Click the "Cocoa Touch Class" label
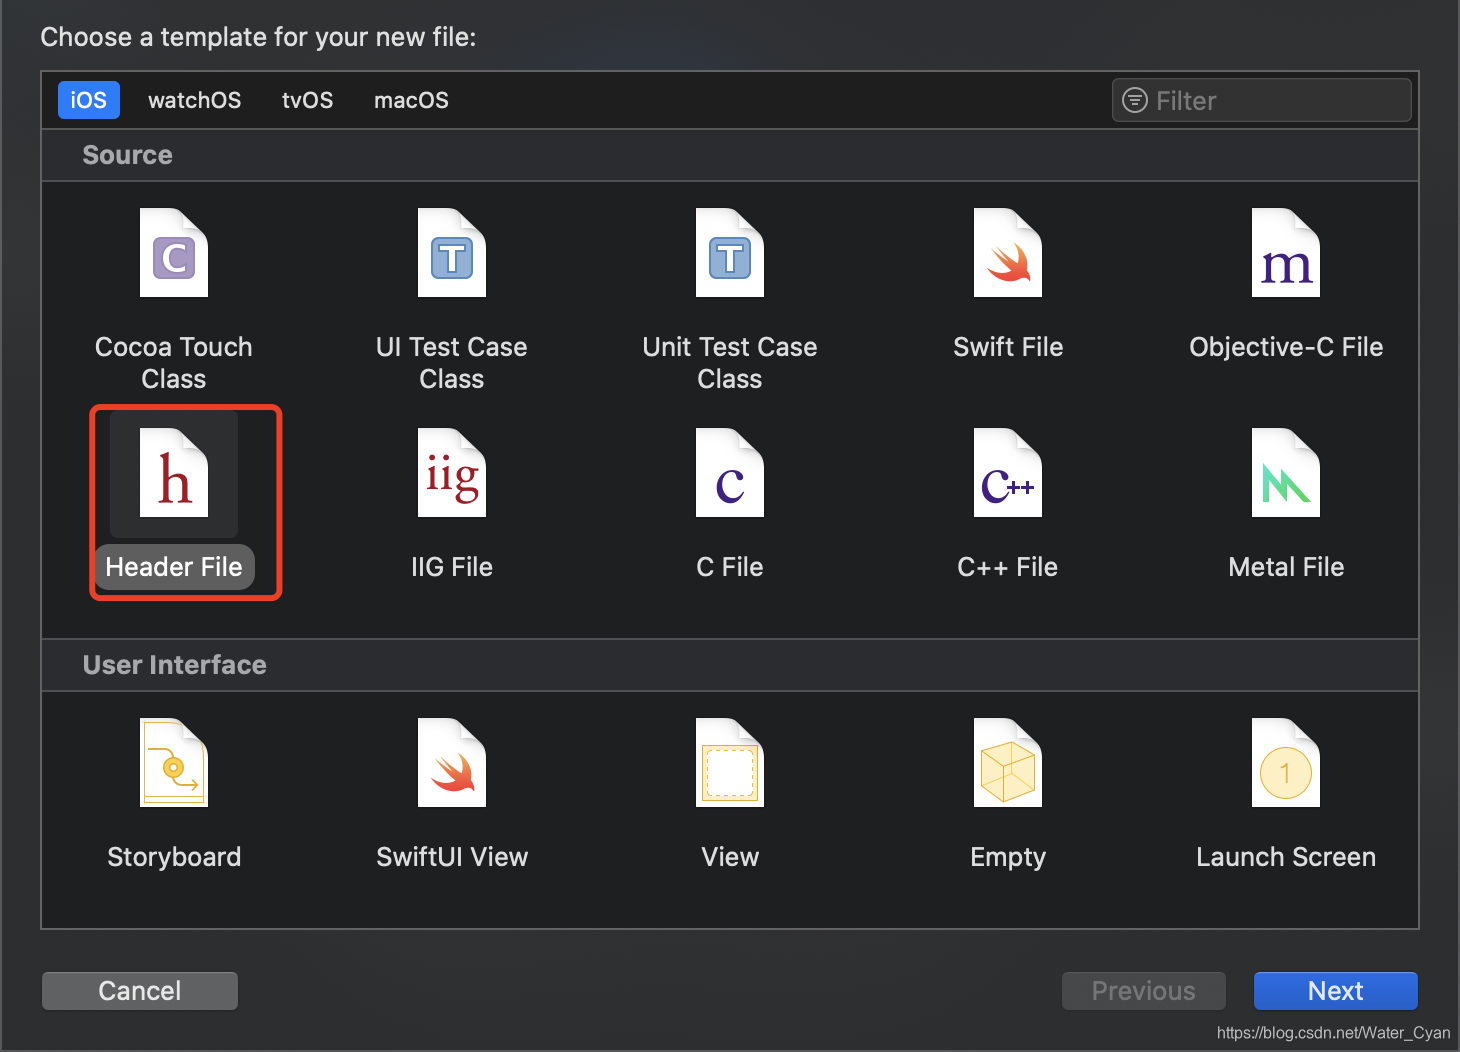 click(174, 363)
